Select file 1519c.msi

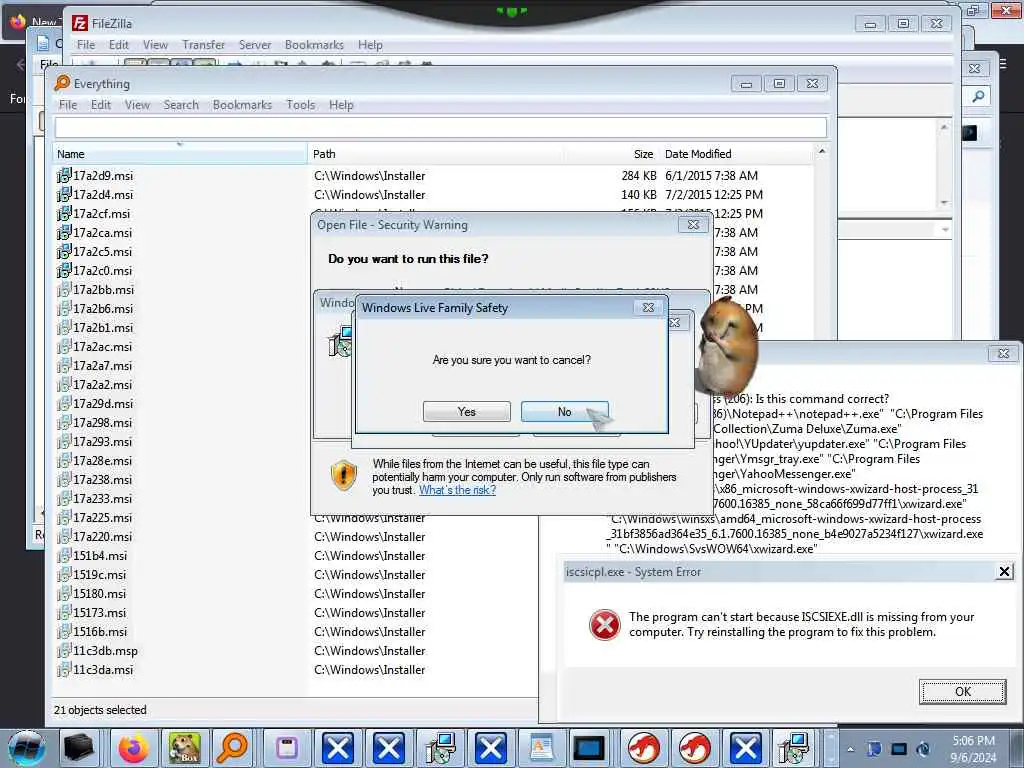[99, 575]
